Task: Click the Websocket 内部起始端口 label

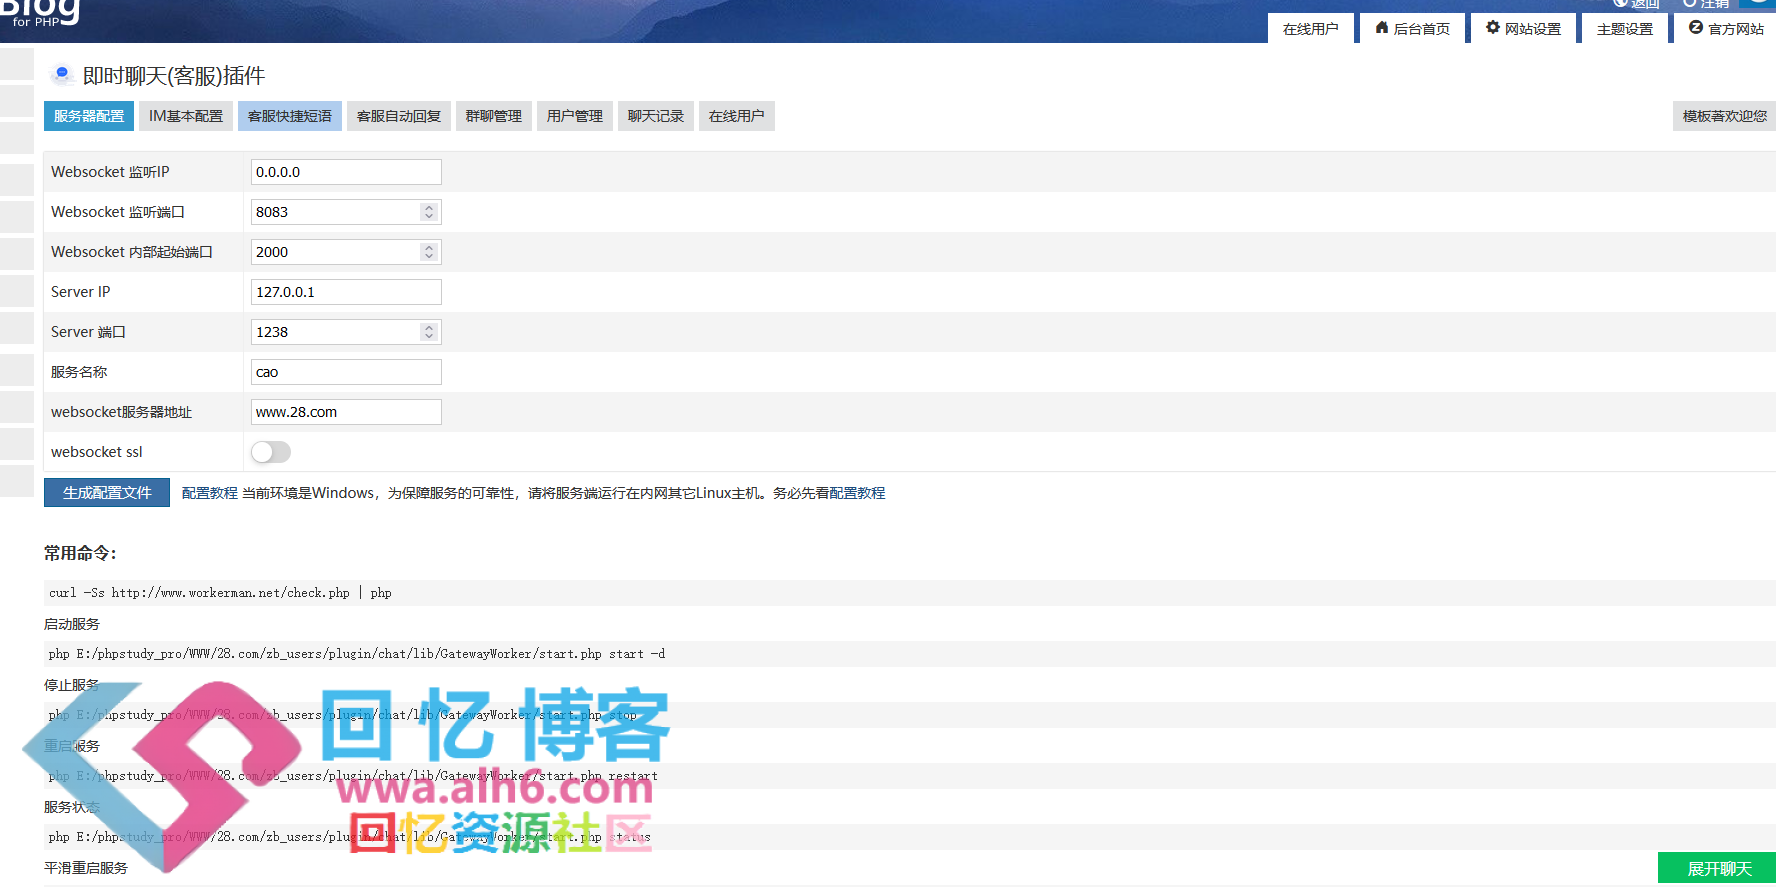Action: point(132,252)
